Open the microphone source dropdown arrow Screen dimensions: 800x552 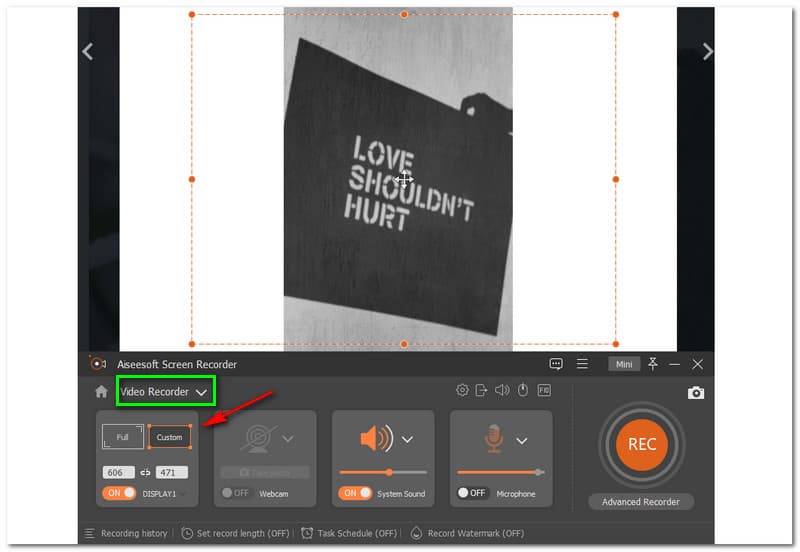[x=522, y=439]
